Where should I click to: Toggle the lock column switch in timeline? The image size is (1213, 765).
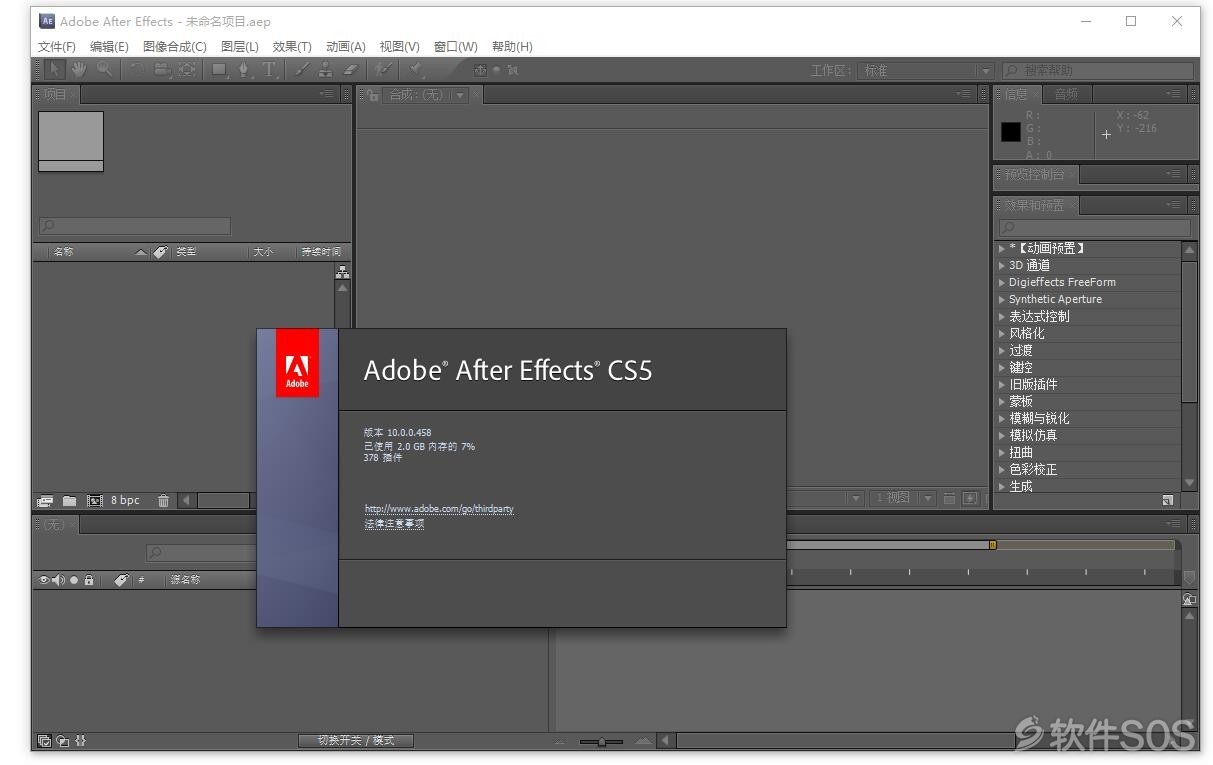(x=89, y=580)
